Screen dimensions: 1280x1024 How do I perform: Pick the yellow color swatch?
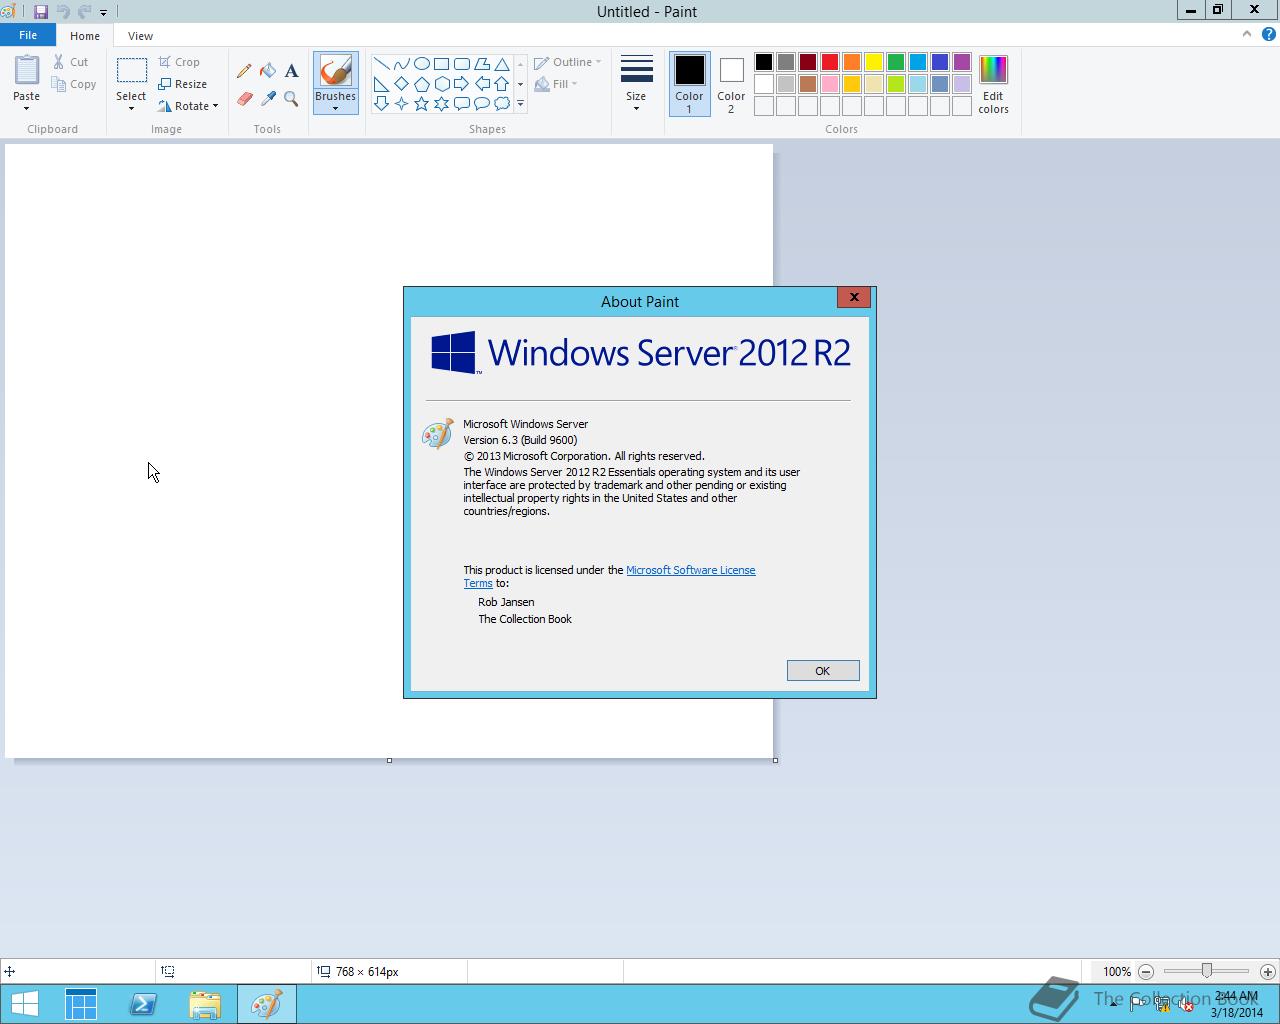[x=874, y=62]
